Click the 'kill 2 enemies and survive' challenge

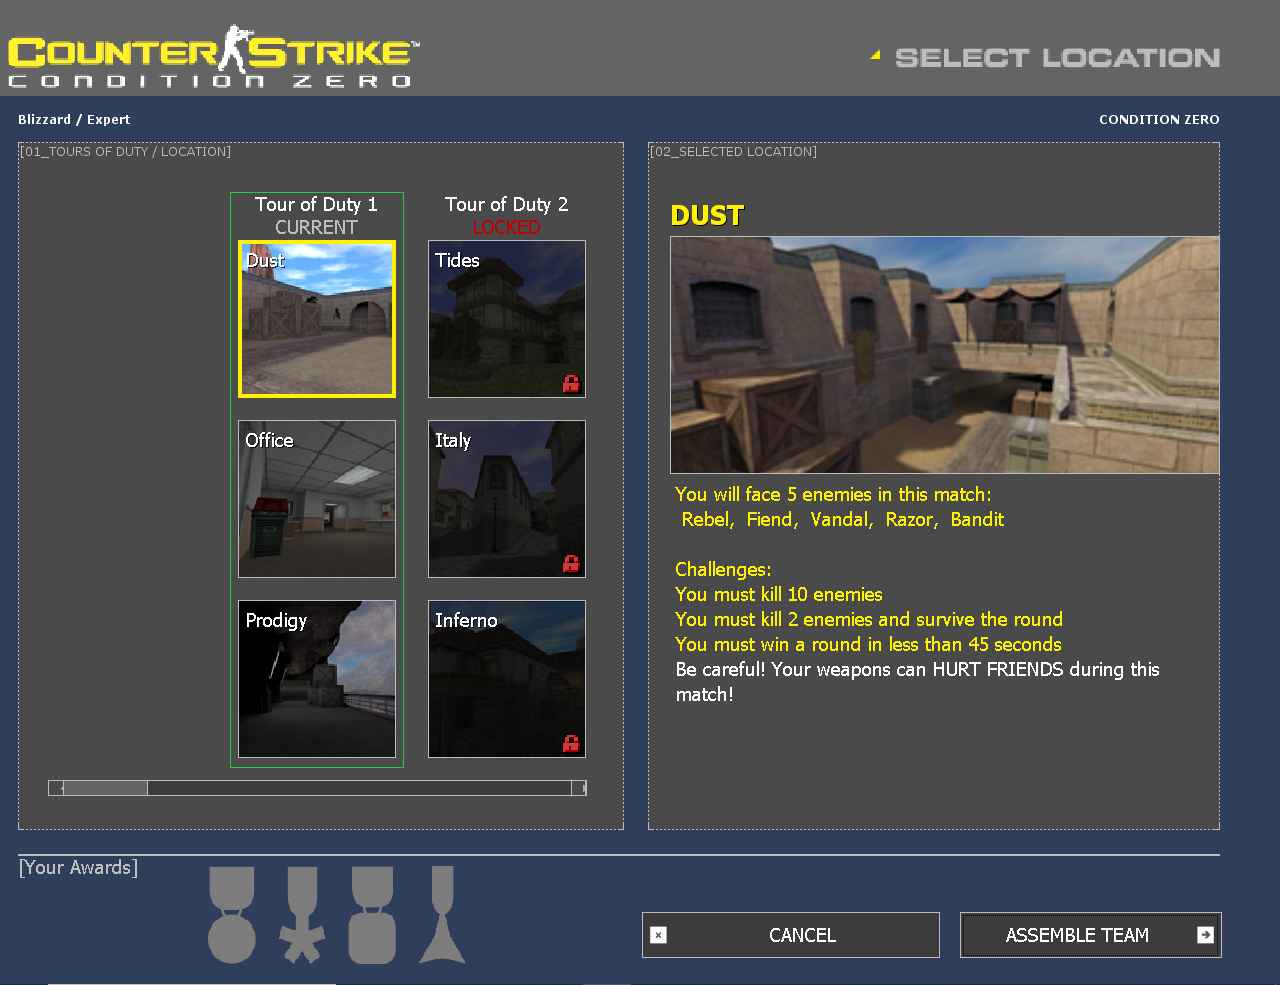[x=869, y=619]
